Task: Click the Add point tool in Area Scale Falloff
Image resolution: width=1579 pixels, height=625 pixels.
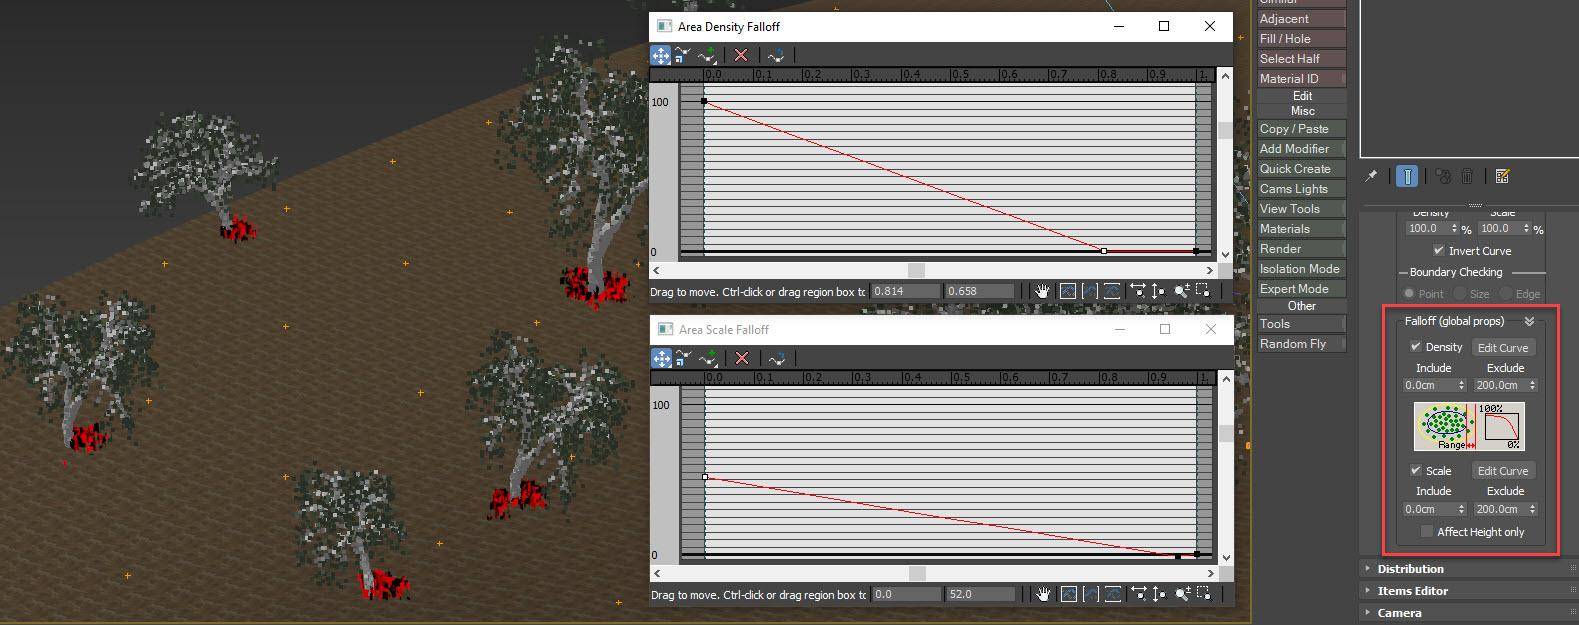Action: (708, 359)
